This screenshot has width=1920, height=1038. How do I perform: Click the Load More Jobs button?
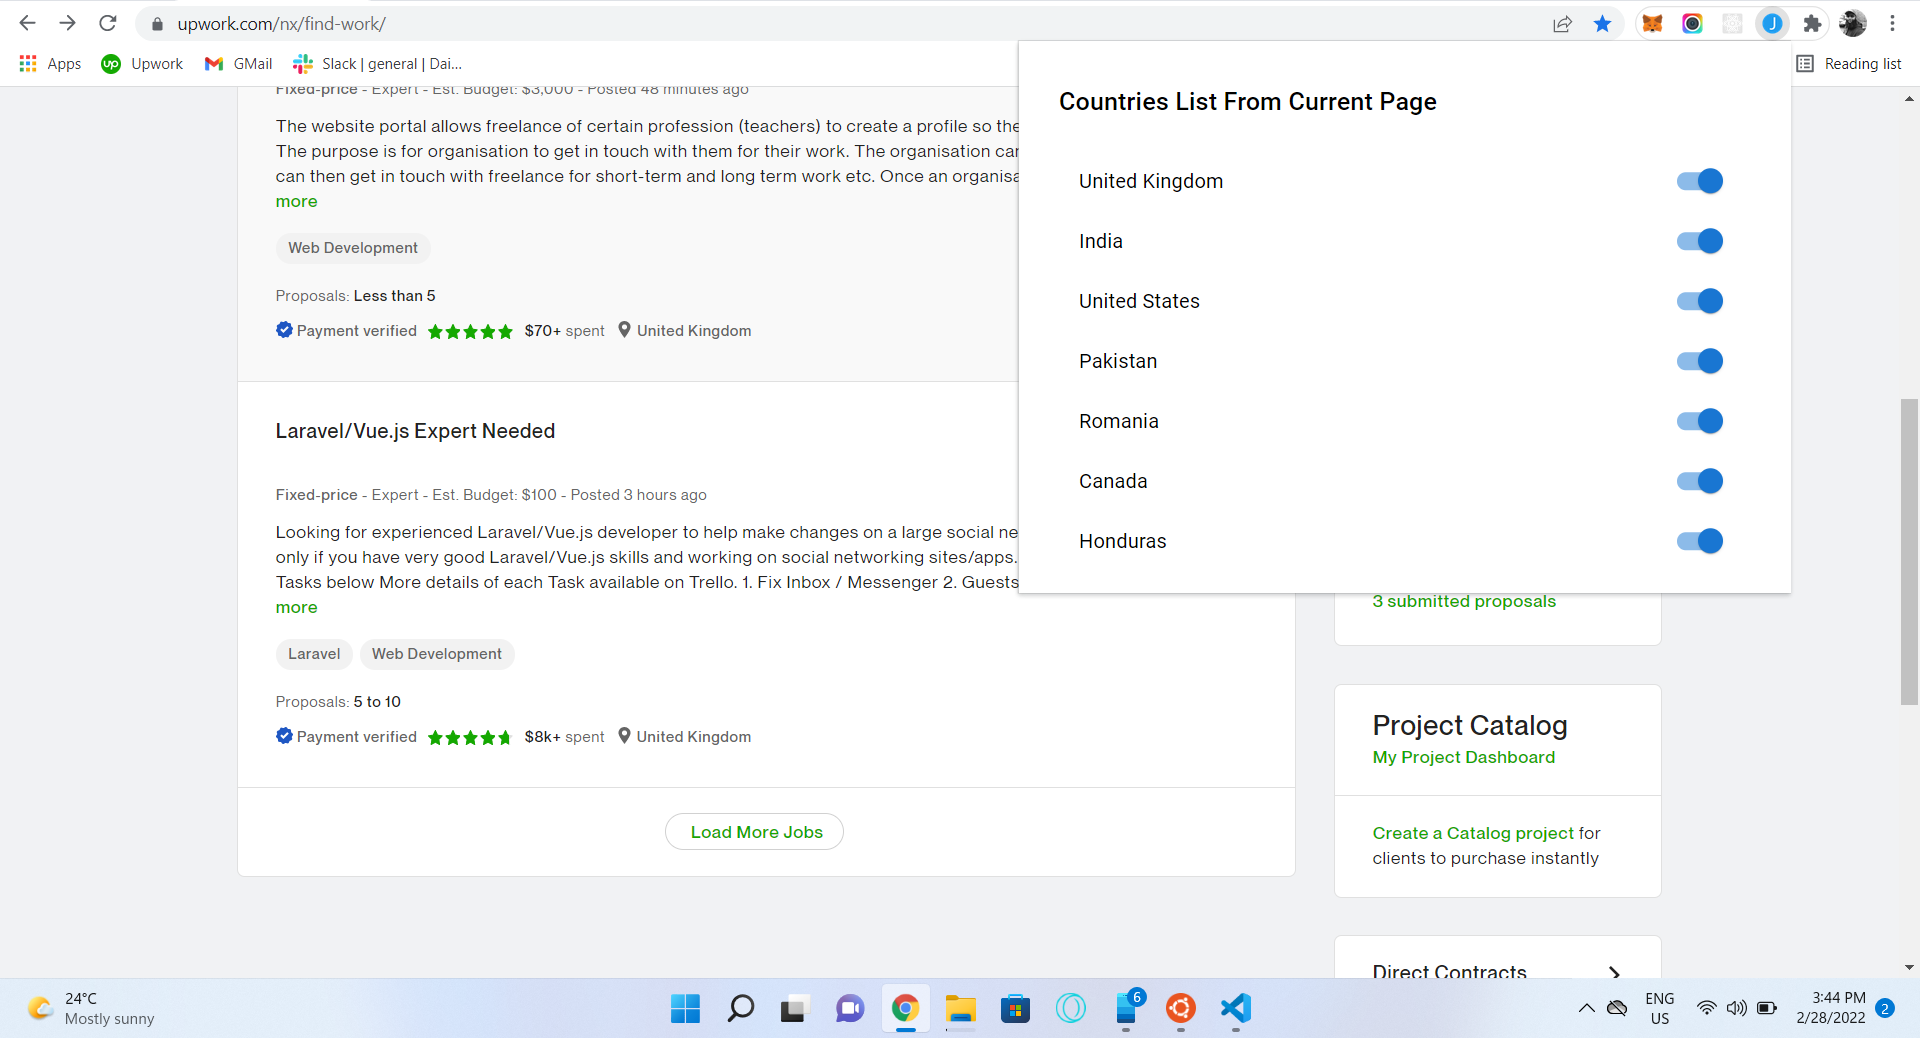click(754, 831)
